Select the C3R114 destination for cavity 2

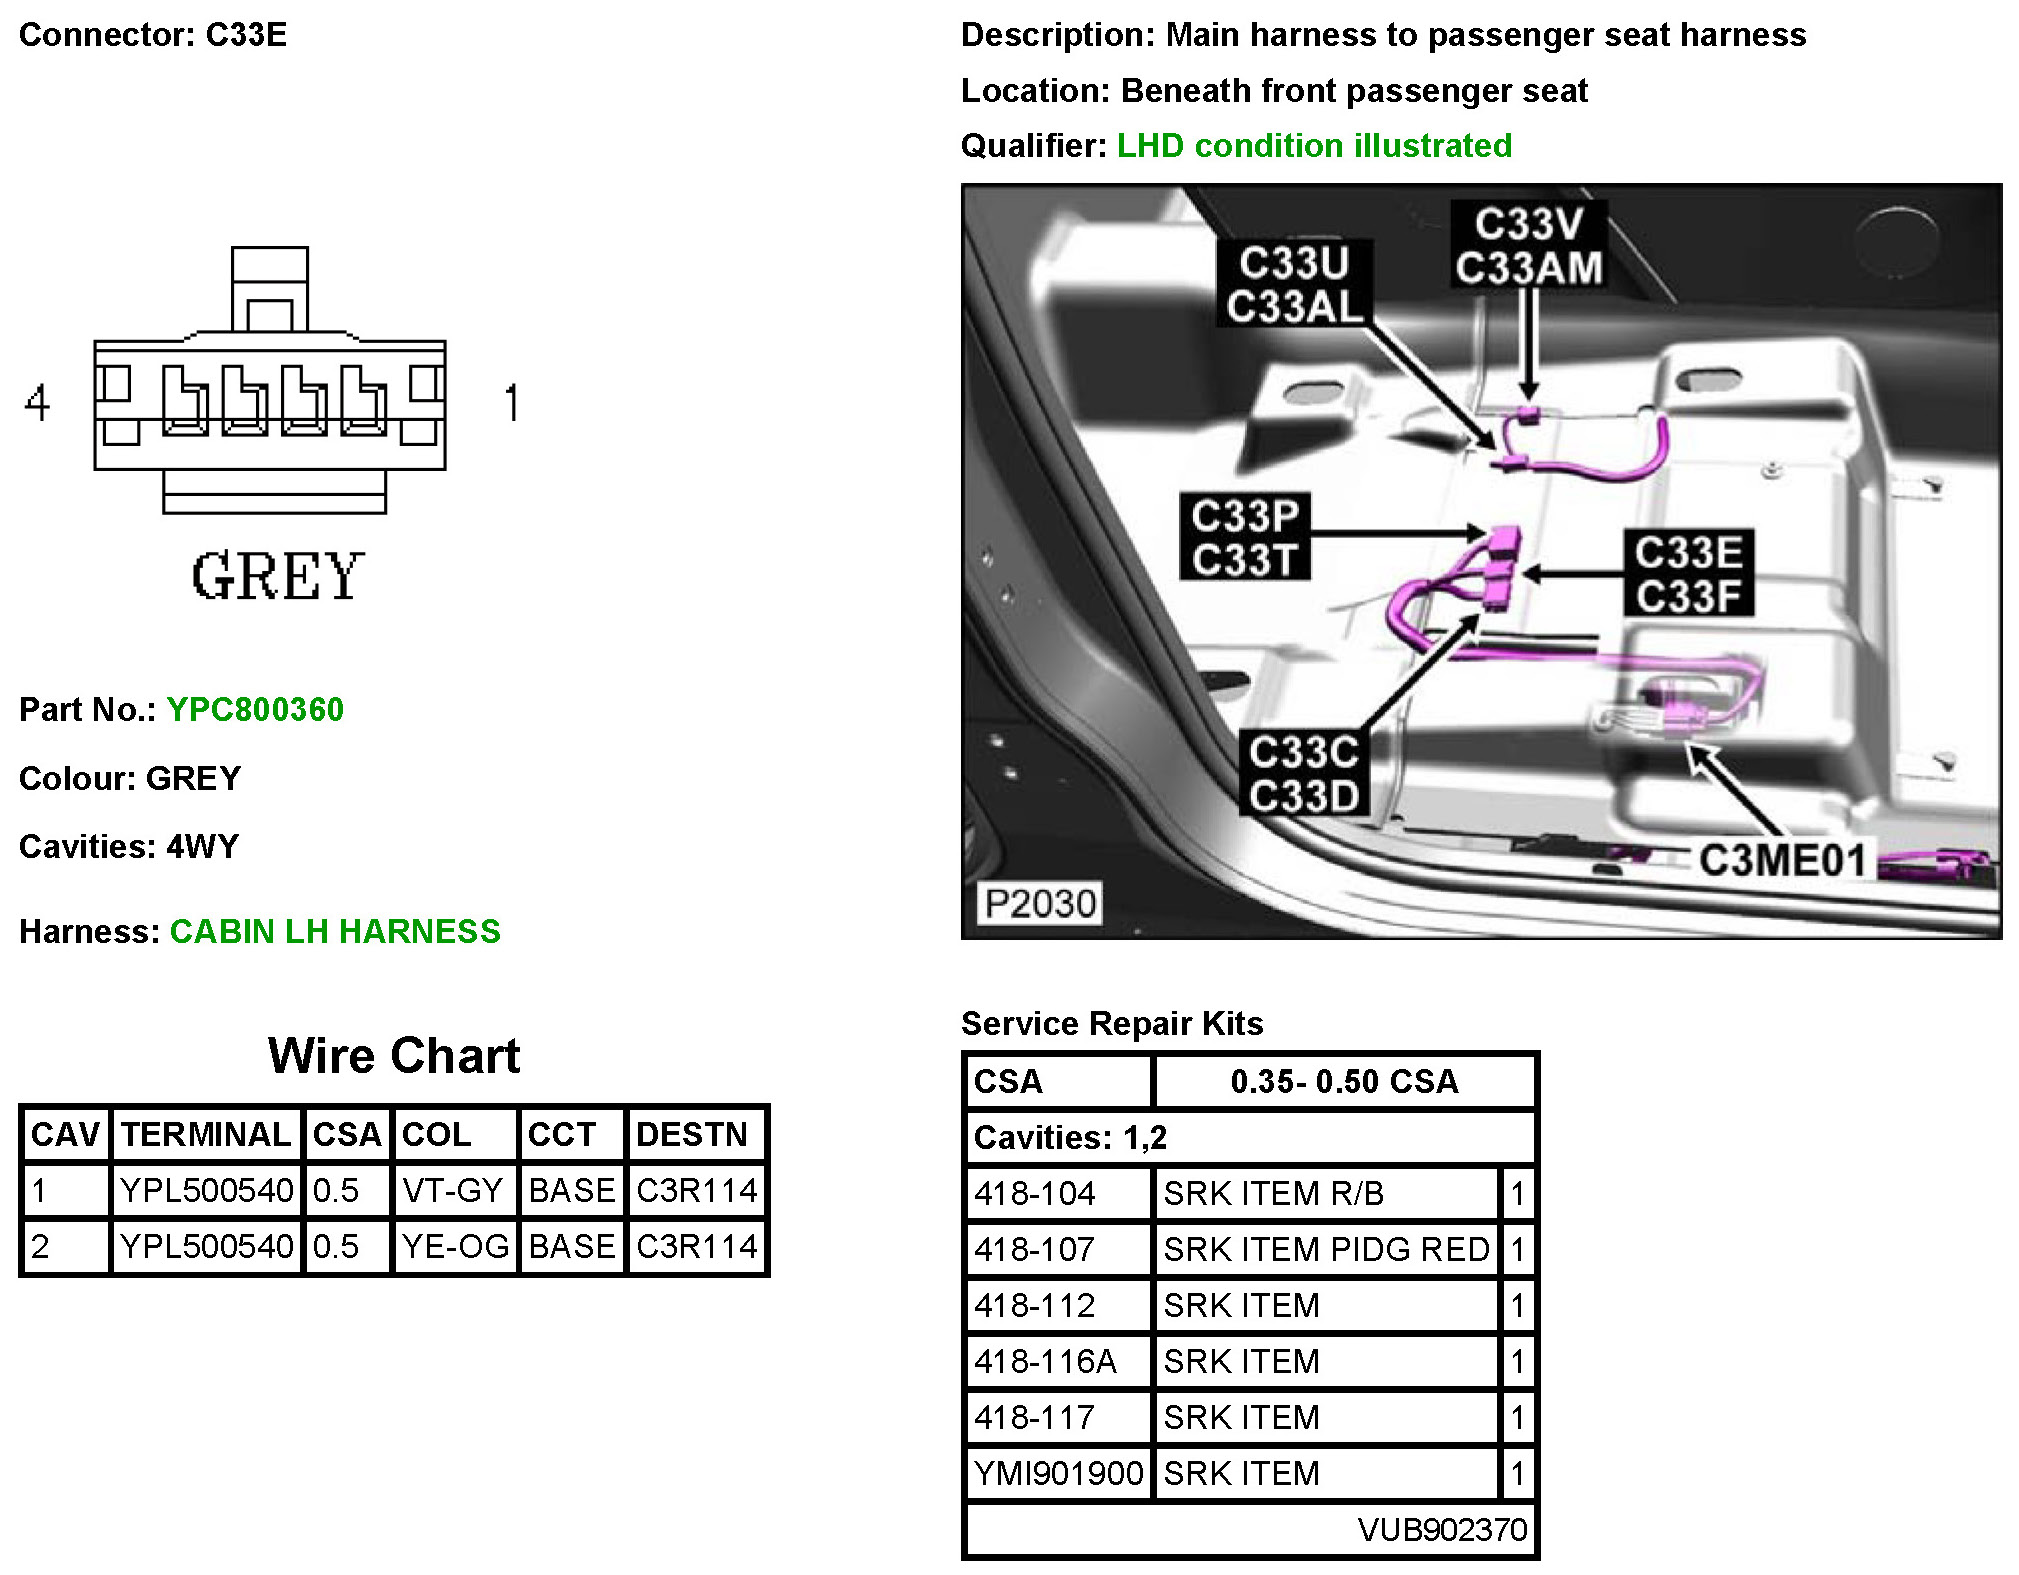pos(696,1246)
